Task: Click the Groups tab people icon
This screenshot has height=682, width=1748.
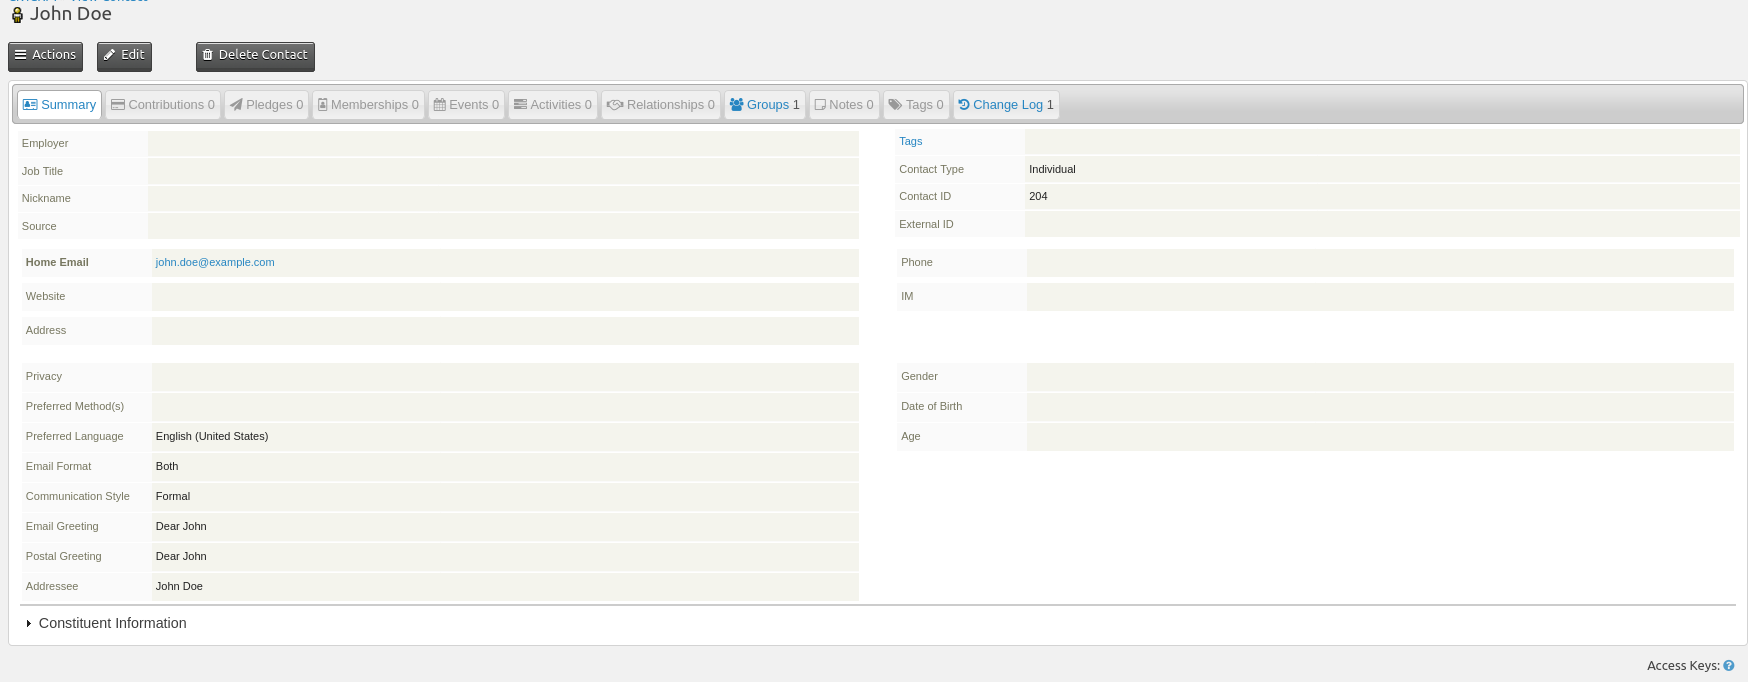Action: coord(736,105)
